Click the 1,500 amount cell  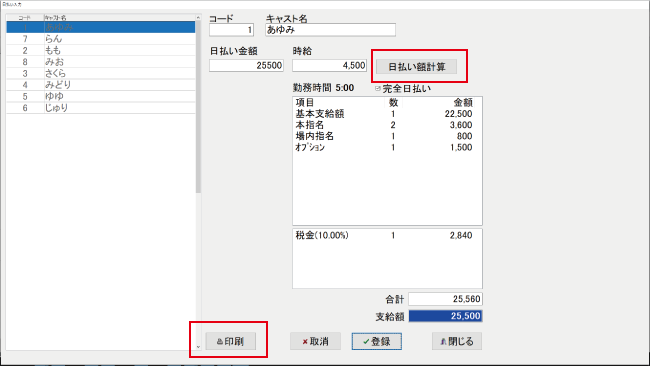click(461, 147)
